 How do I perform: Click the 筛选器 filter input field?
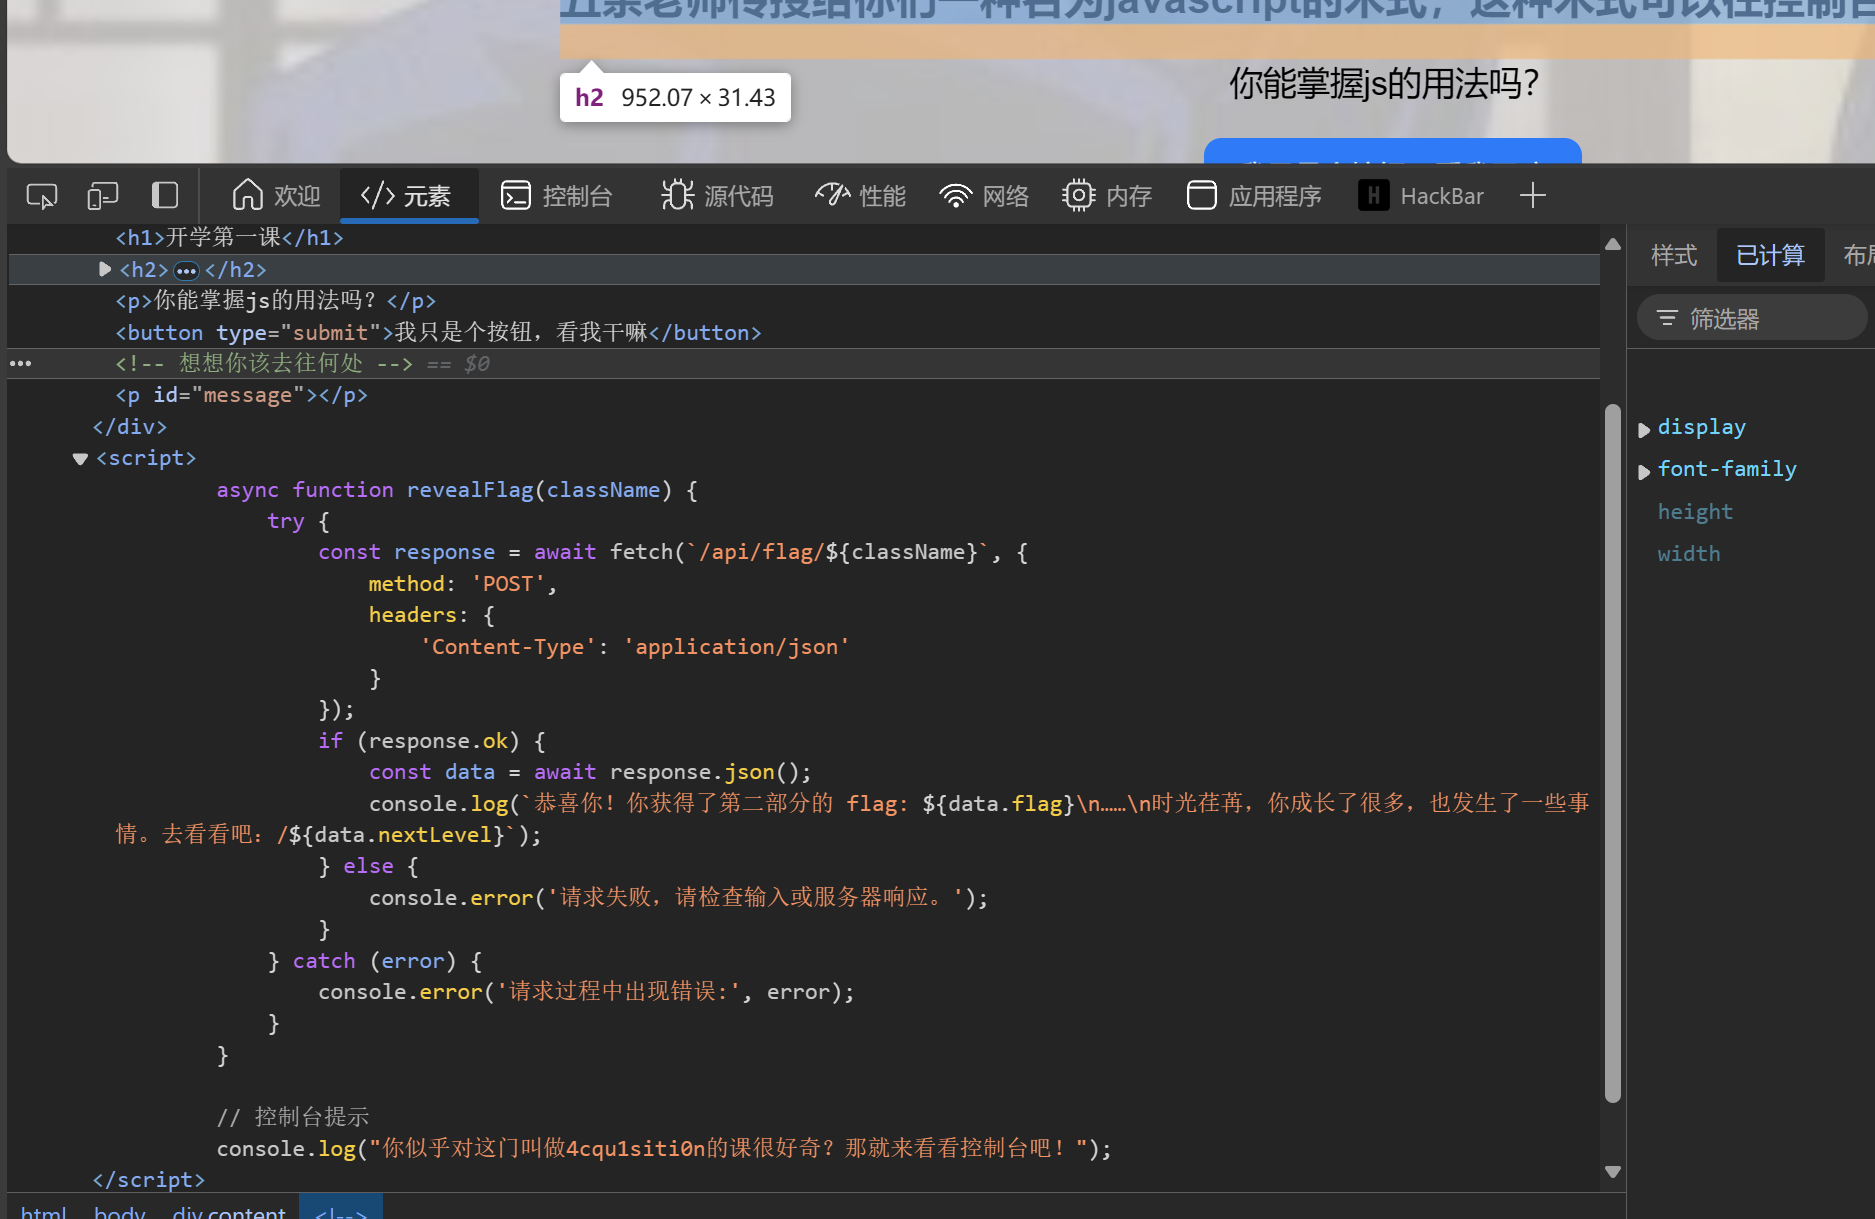click(x=1760, y=319)
